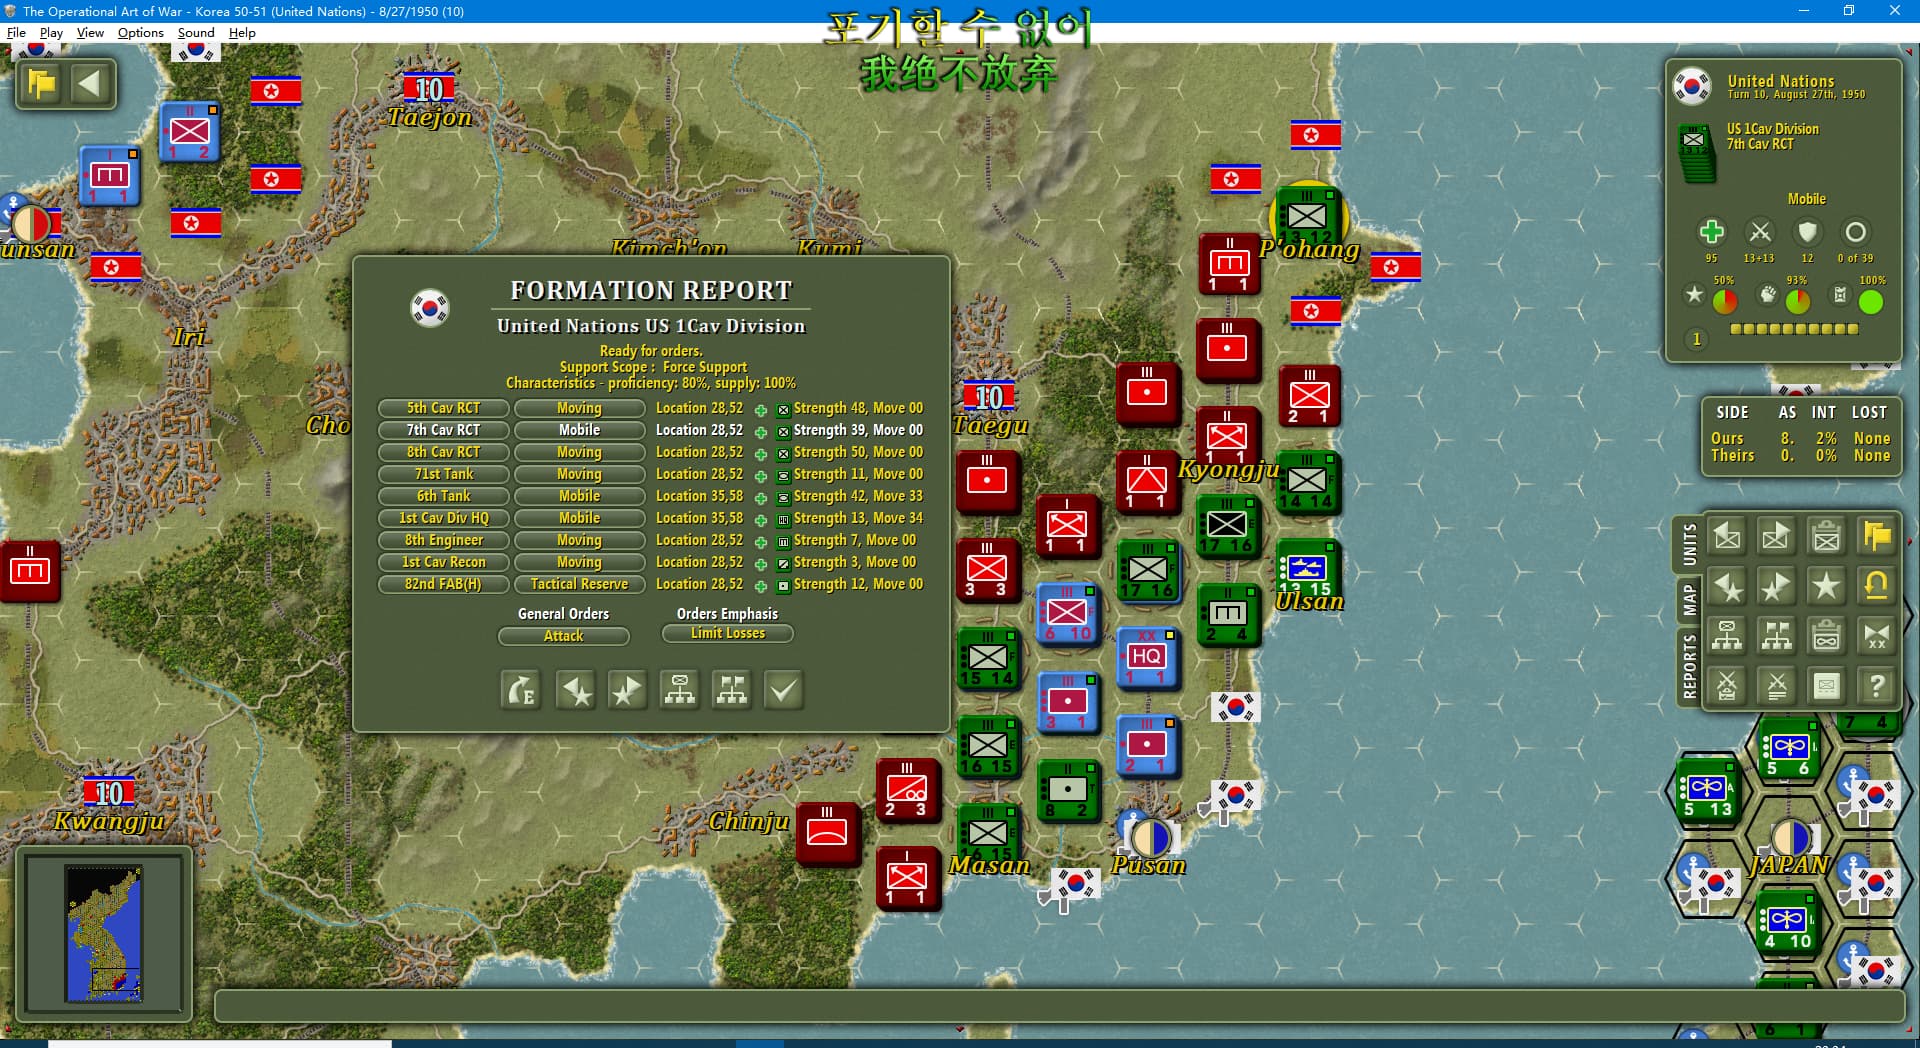Viewport: 1920px width, 1048px height.
Task: Open the Play menu
Action: pyautogui.click(x=51, y=32)
